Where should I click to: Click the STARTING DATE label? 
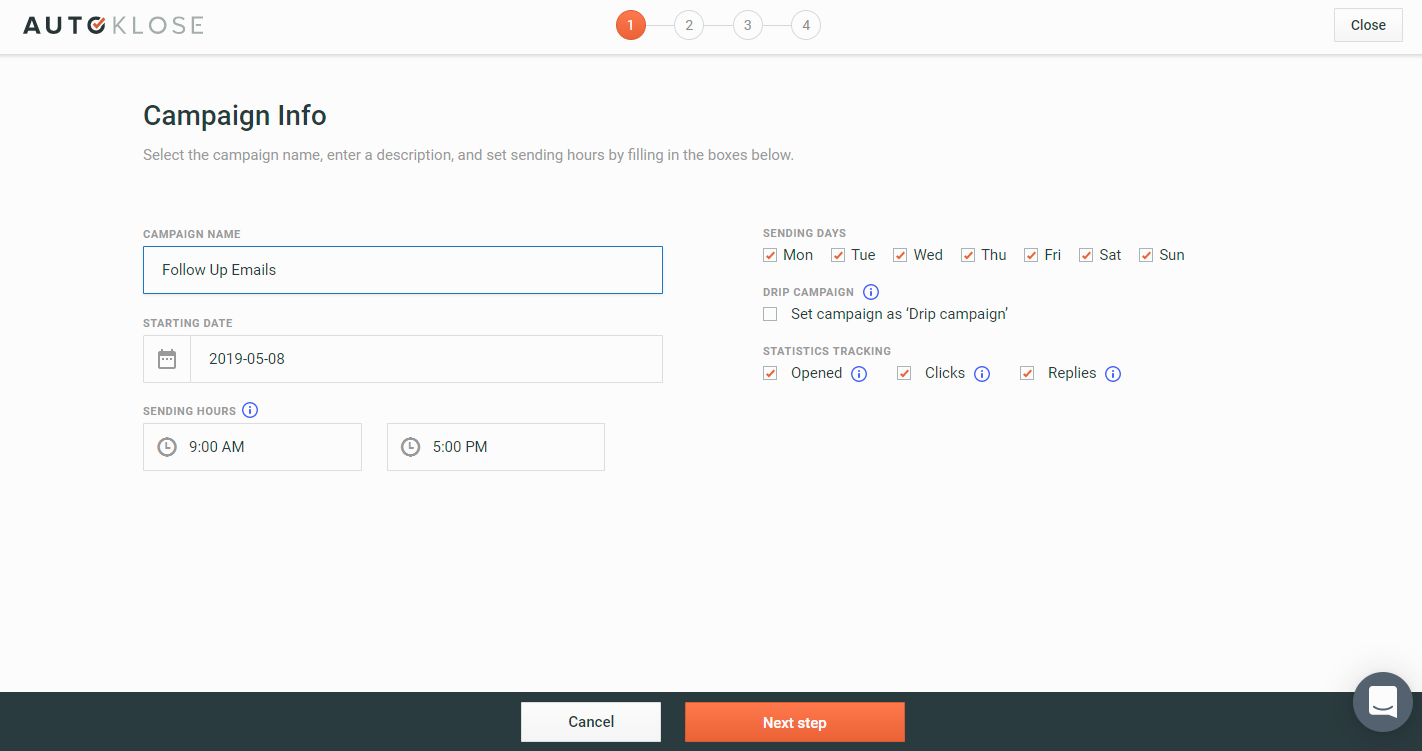click(188, 323)
